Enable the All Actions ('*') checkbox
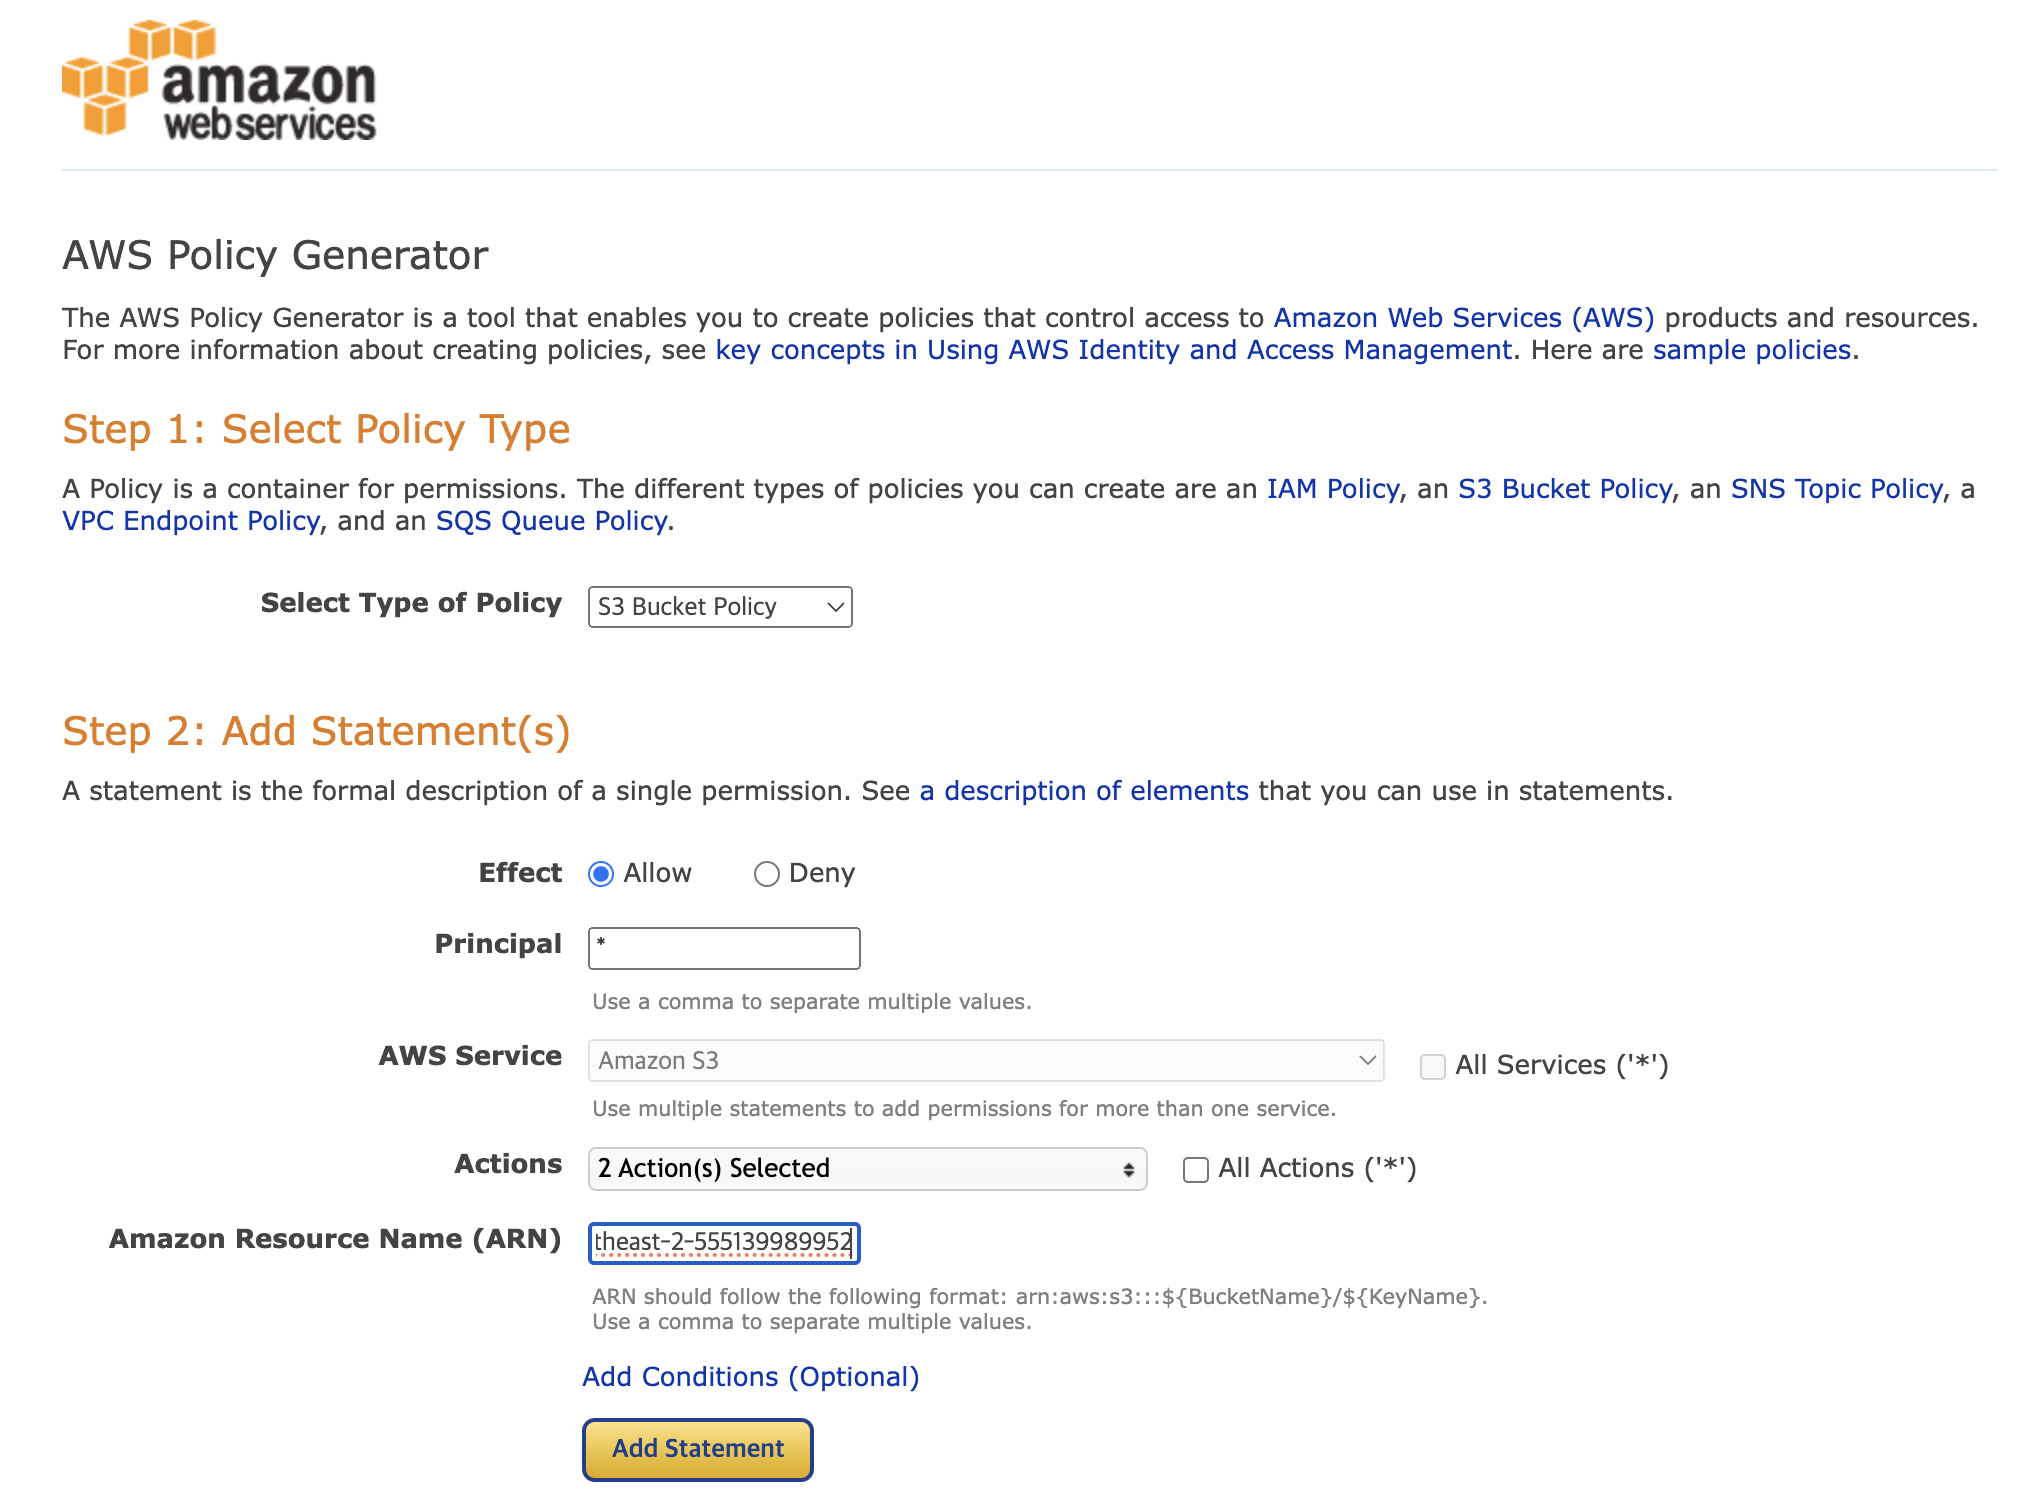The image size is (2020, 1504). click(1196, 1170)
